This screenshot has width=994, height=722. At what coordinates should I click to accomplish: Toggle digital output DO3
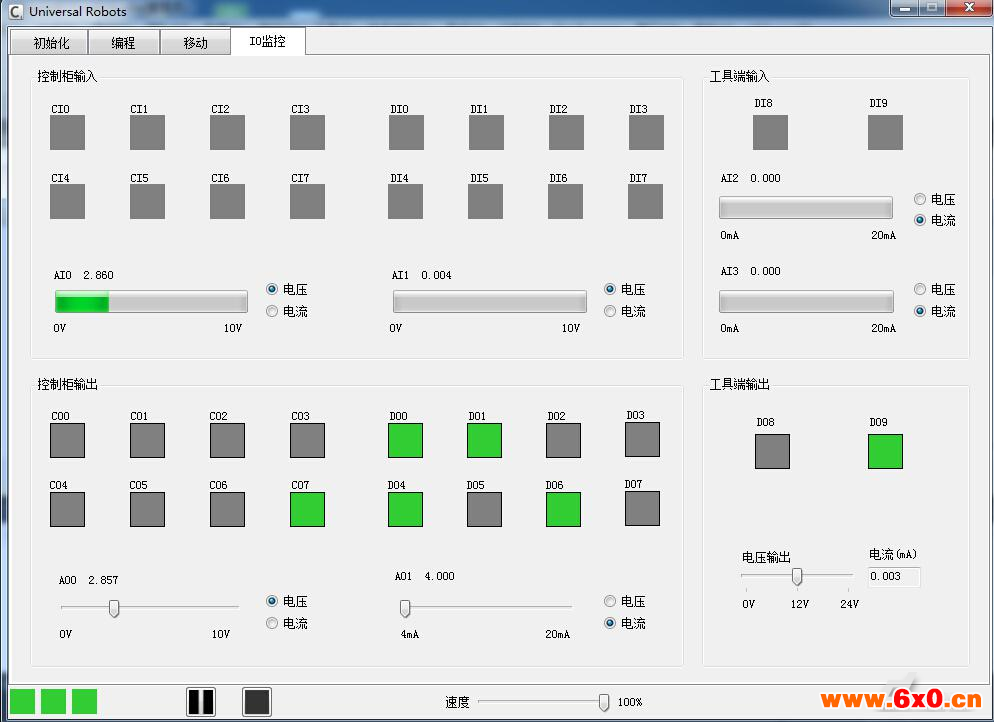[642, 439]
